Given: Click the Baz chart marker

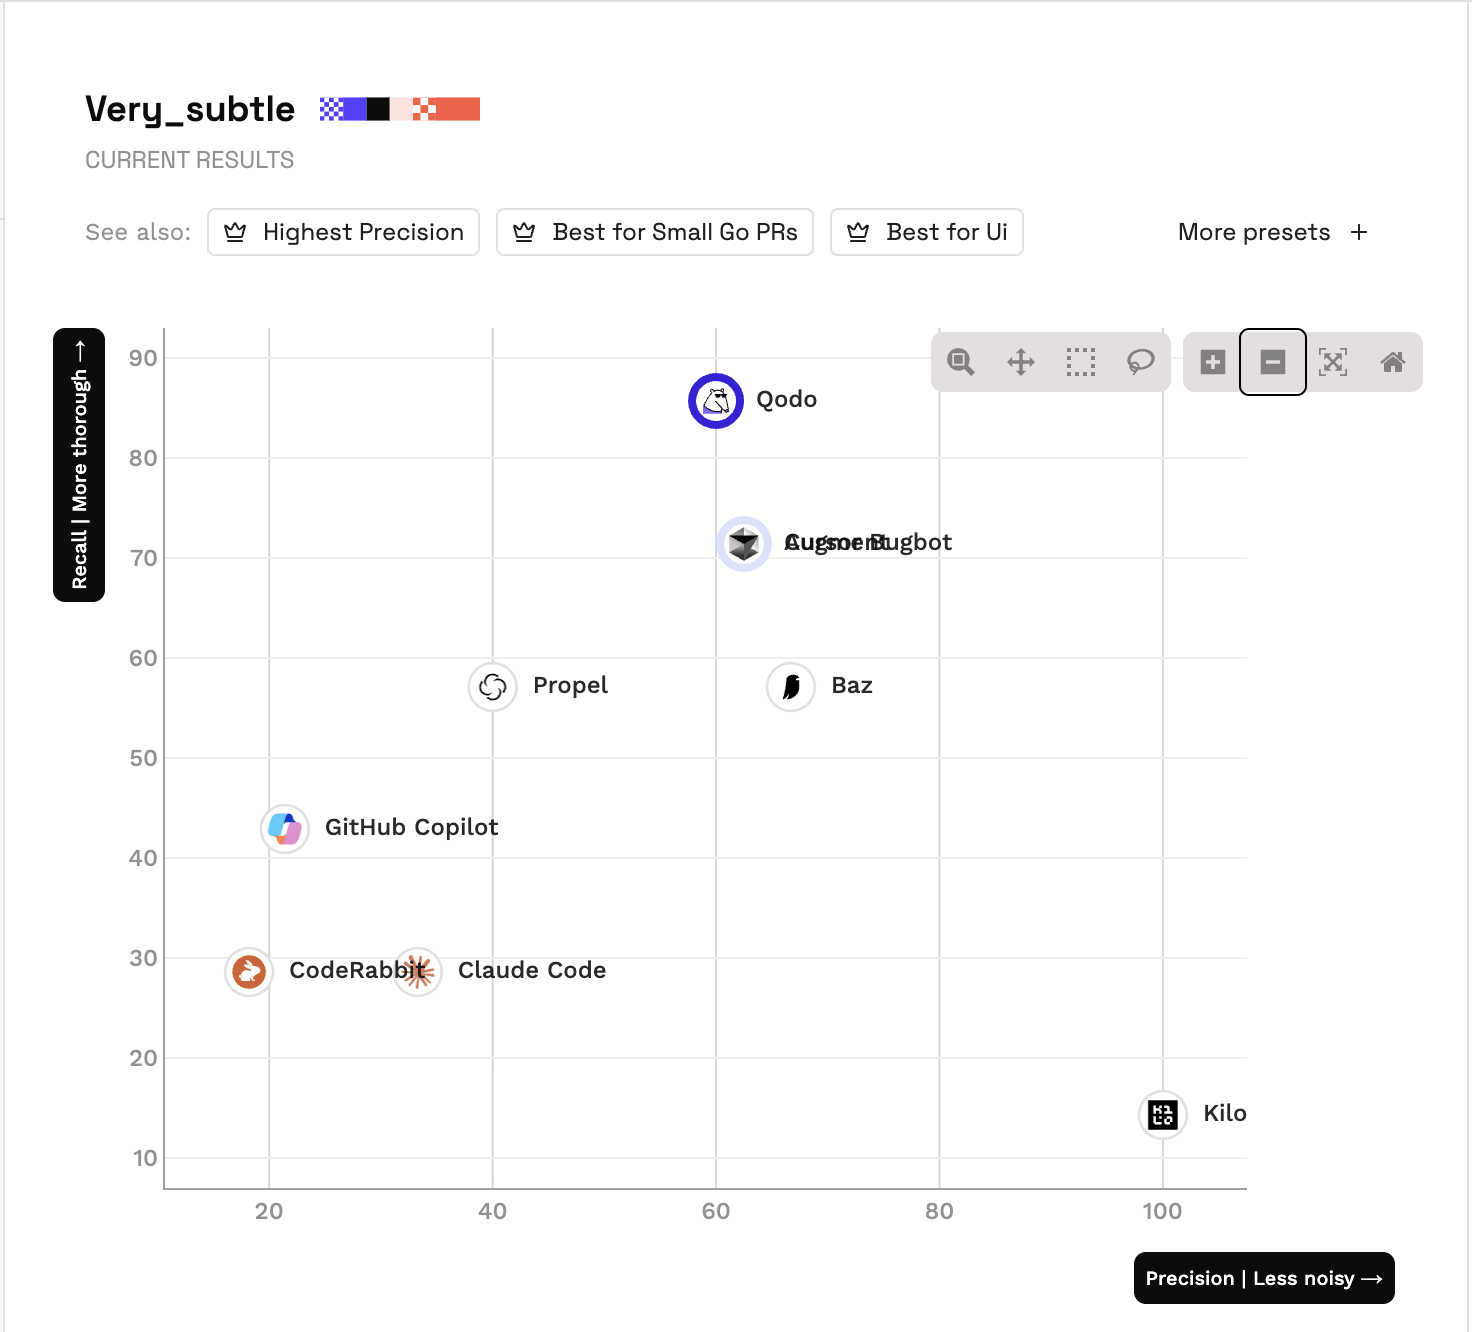Looking at the screenshot, I should point(791,687).
